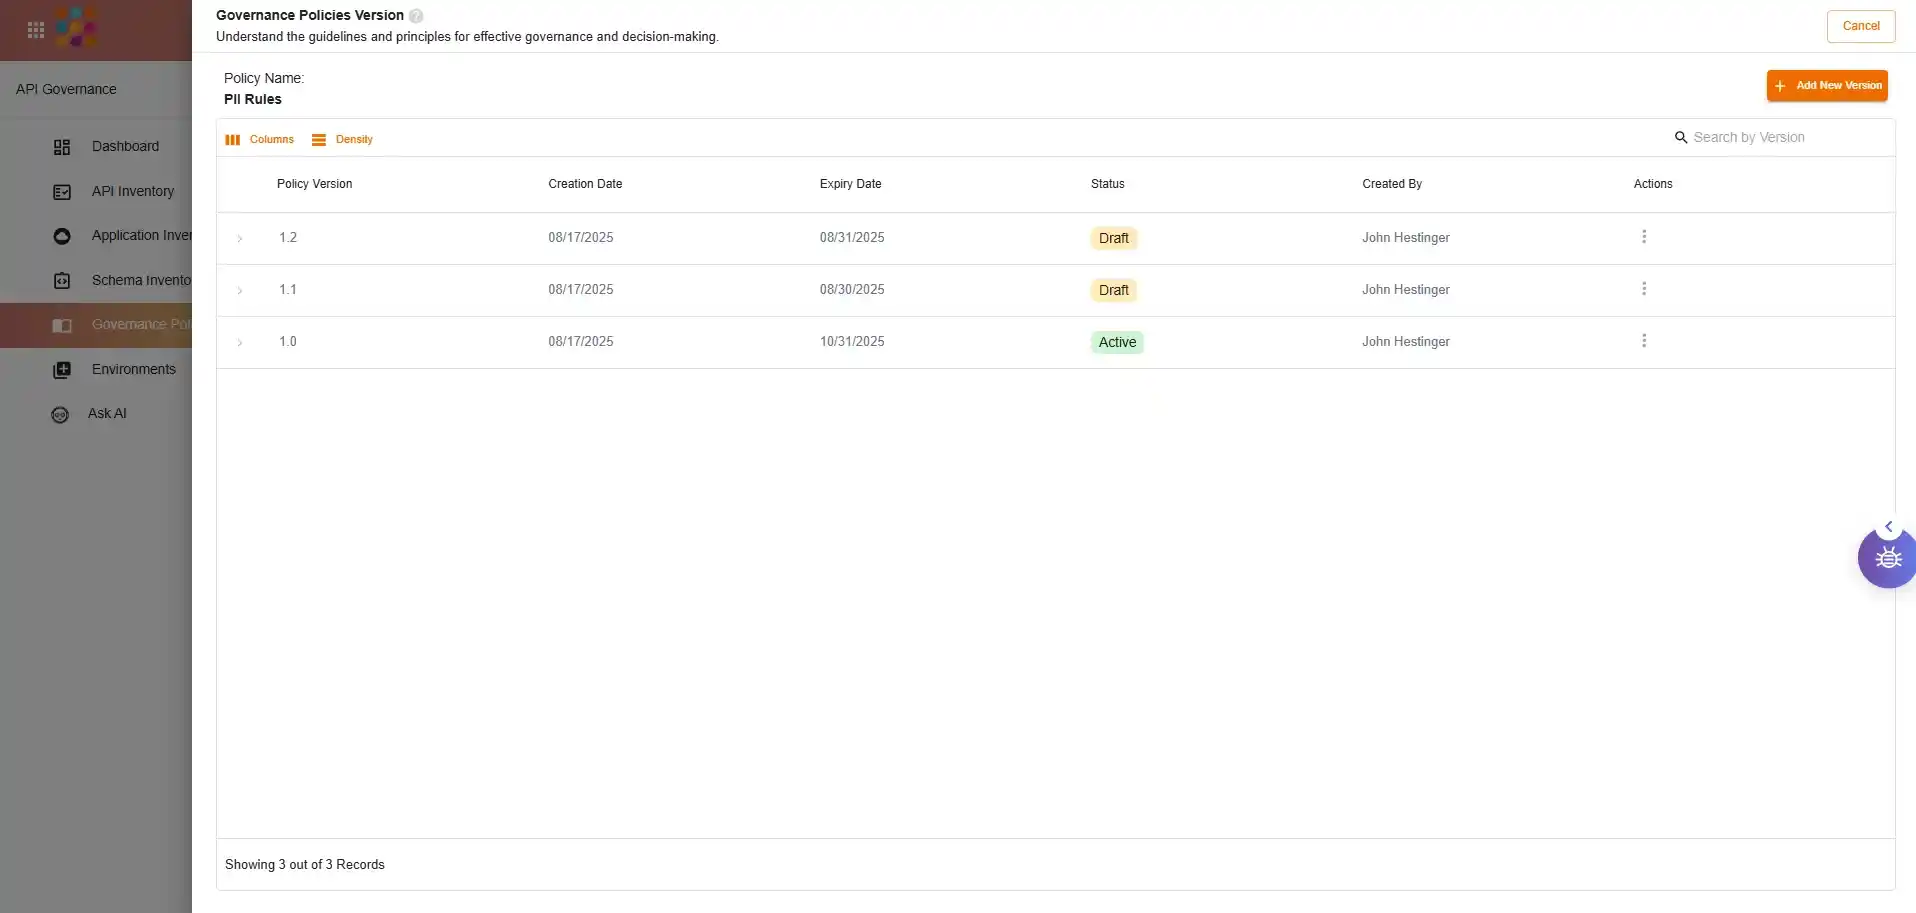The image size is (1916, 913).
Task: Open the apps grid launcher icon
Action: pyautogui.click(x=36, y=30)
